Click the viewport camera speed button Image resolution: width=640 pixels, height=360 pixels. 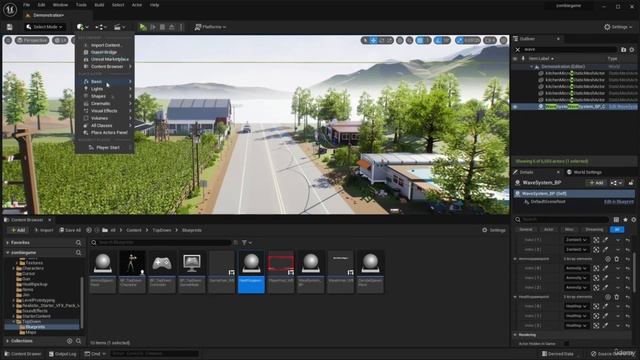point(490,40)
